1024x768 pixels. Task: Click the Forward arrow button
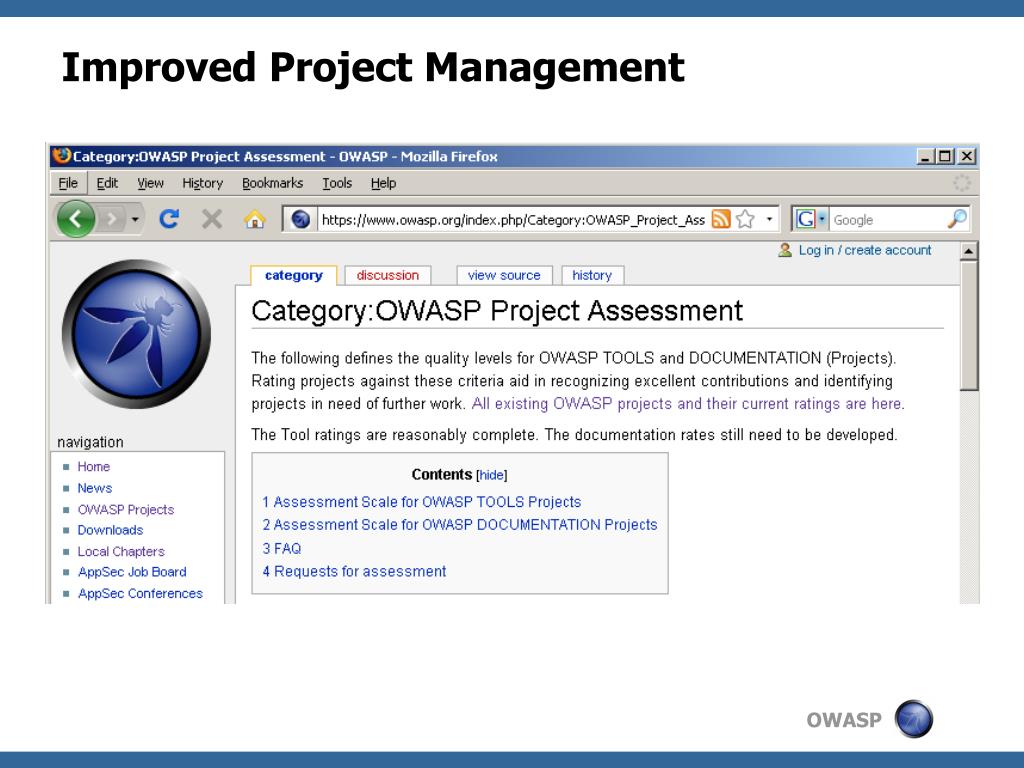tap(112, 219)
